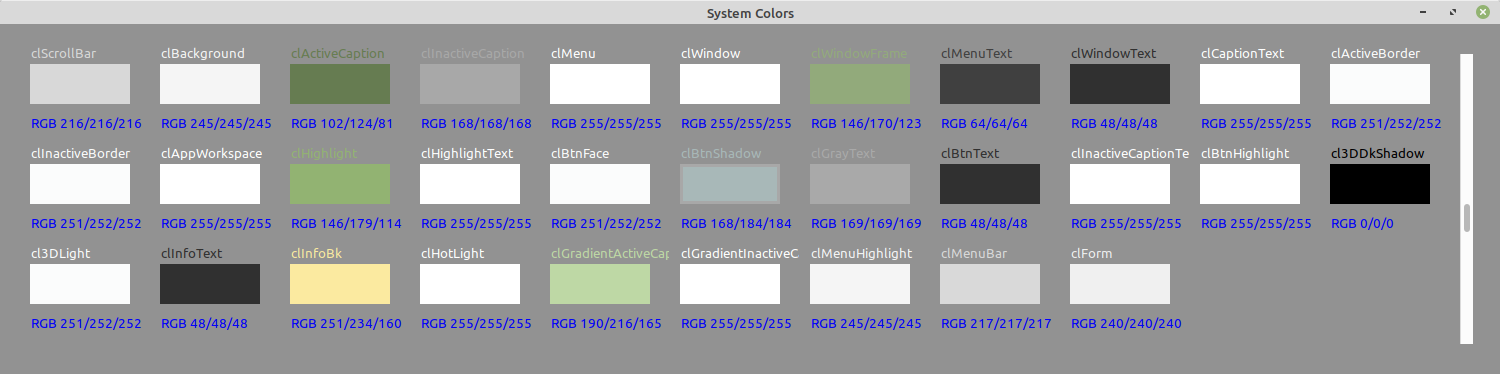Click the clScrollBar color swatch

click(x=80, y=84)
